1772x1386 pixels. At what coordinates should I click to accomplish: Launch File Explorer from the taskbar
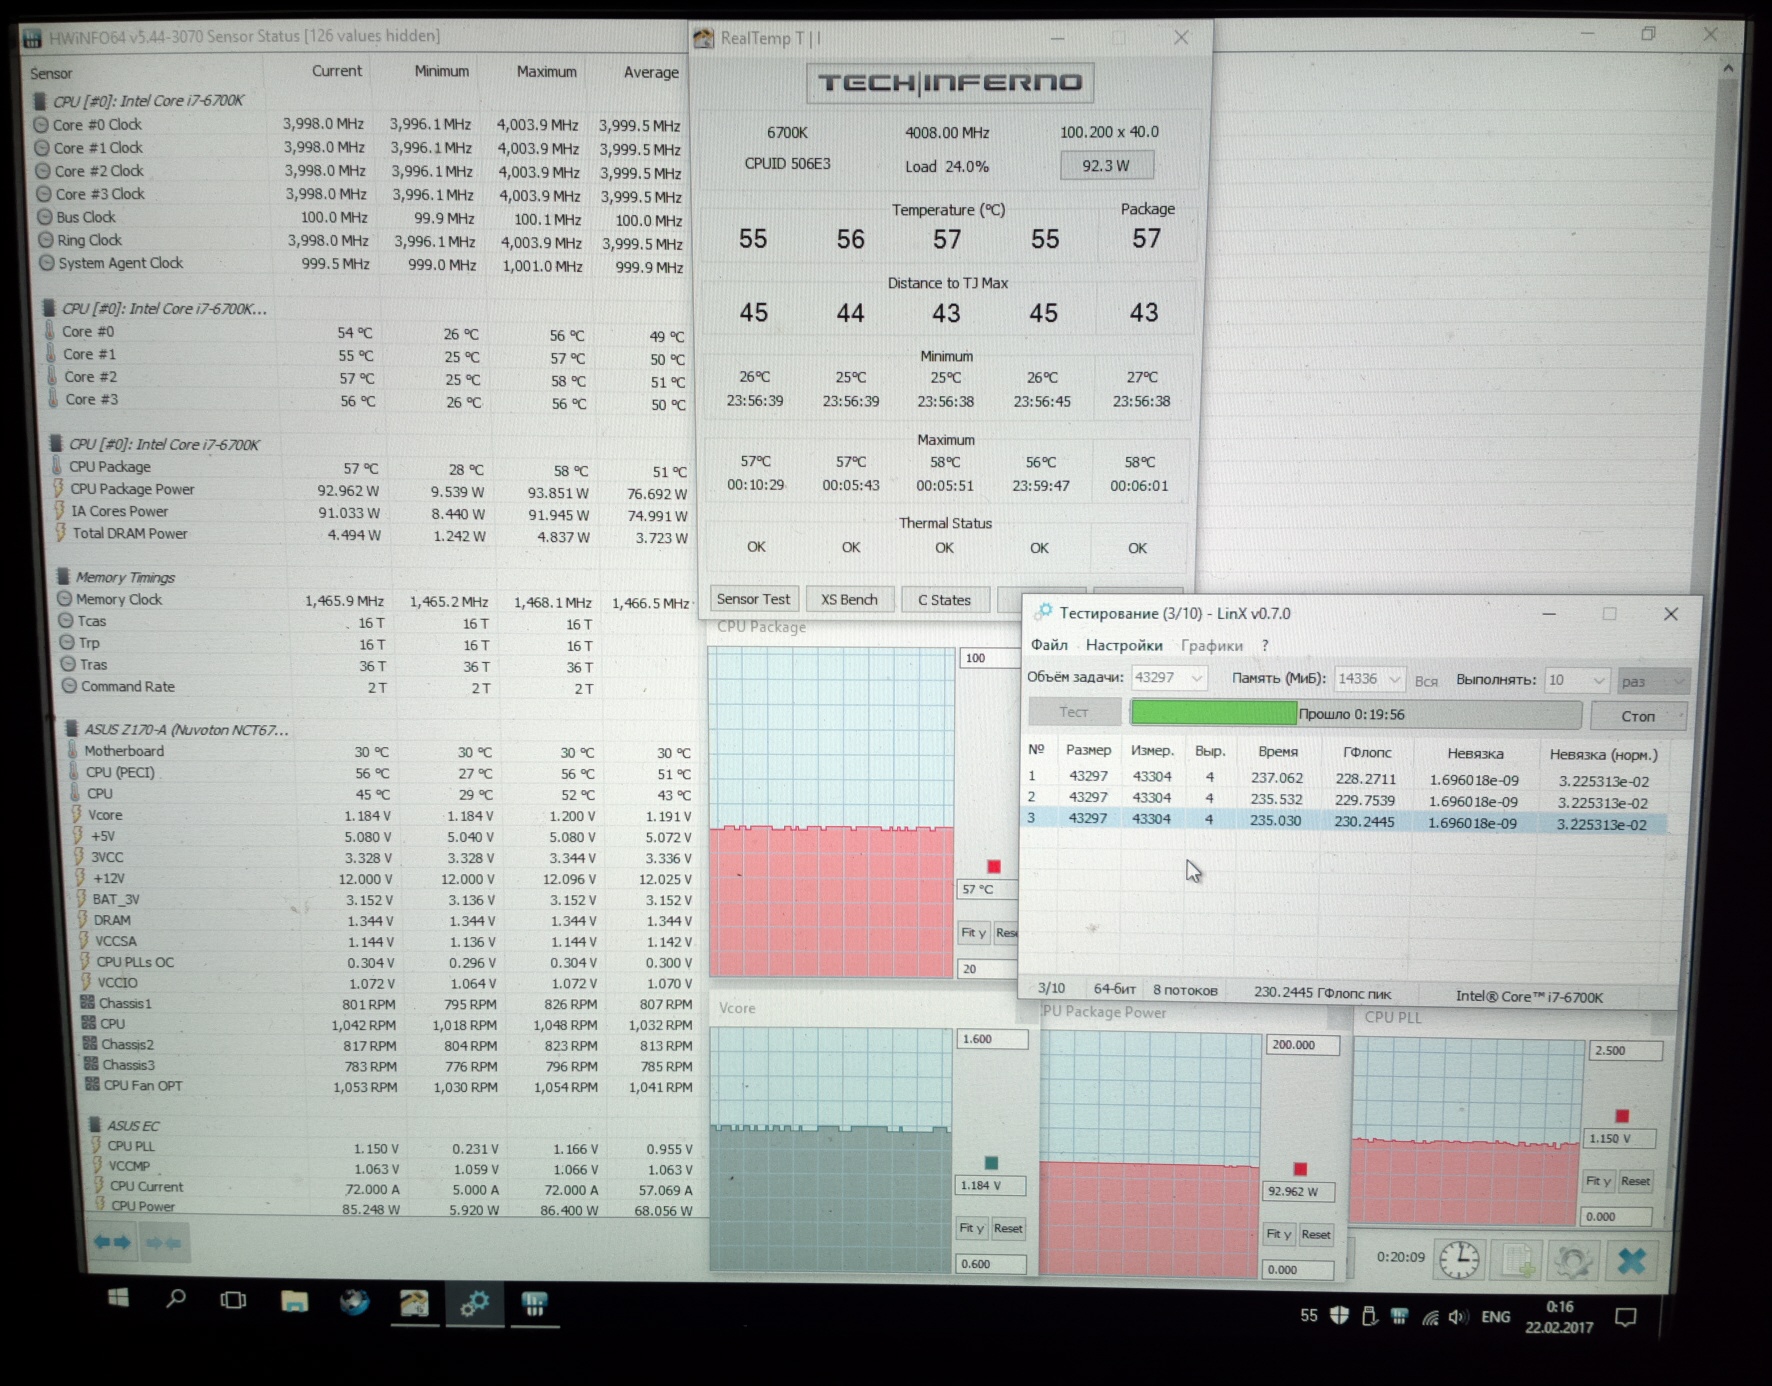coord(294,1301)
